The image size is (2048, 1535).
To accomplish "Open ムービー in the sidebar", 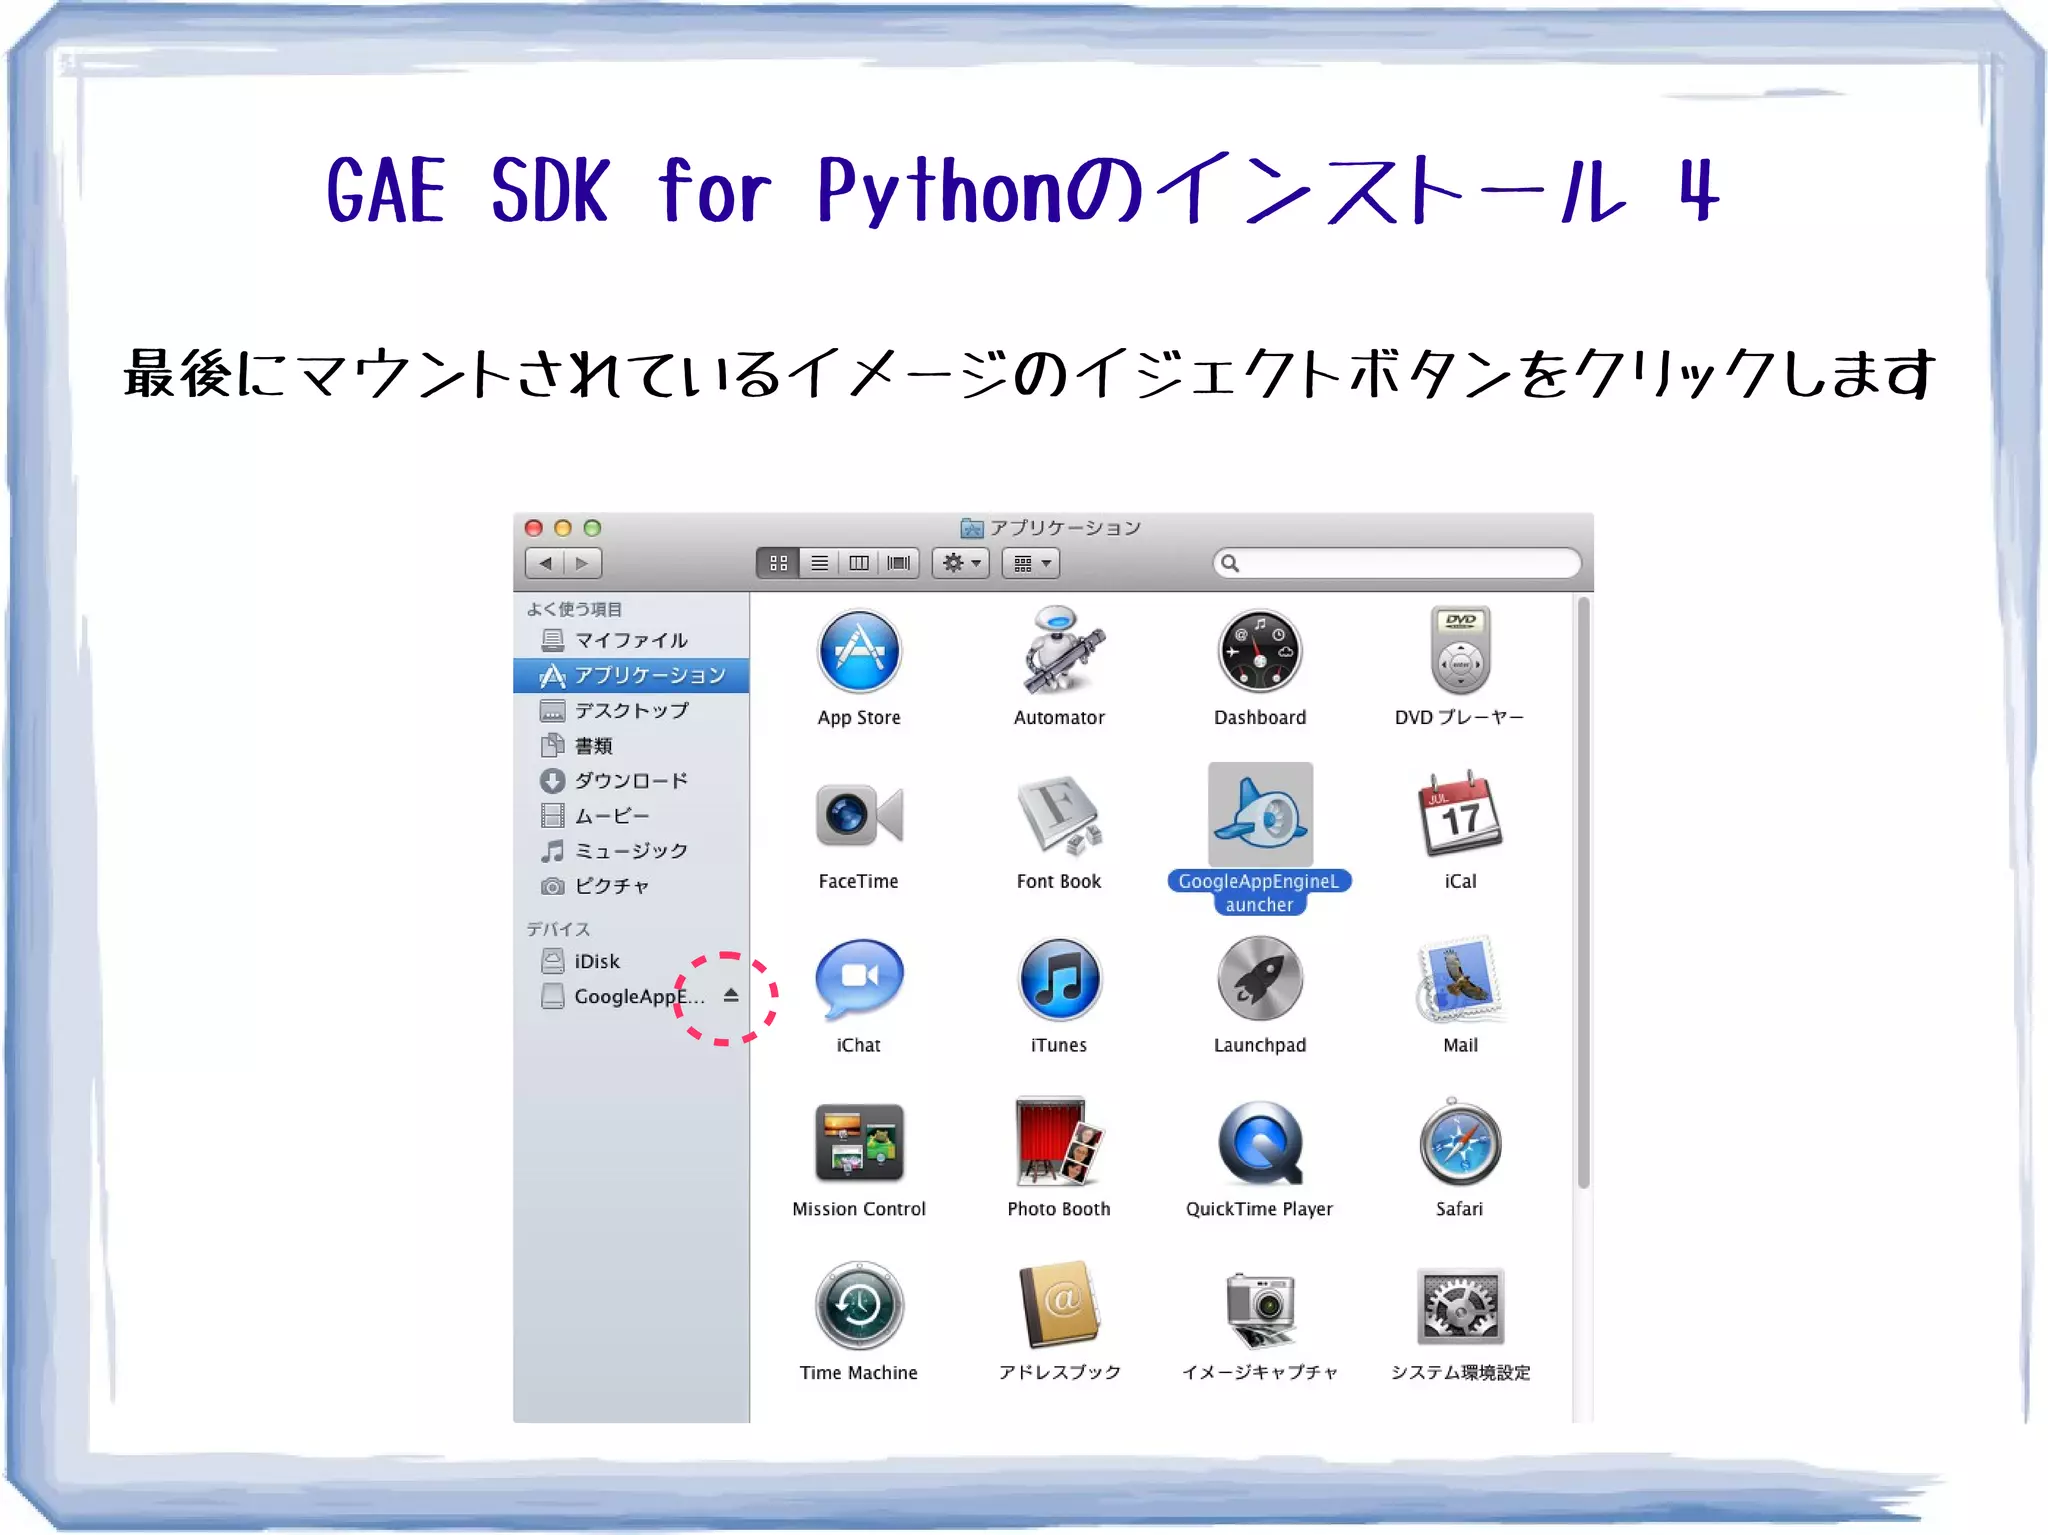I will point(631,816).
